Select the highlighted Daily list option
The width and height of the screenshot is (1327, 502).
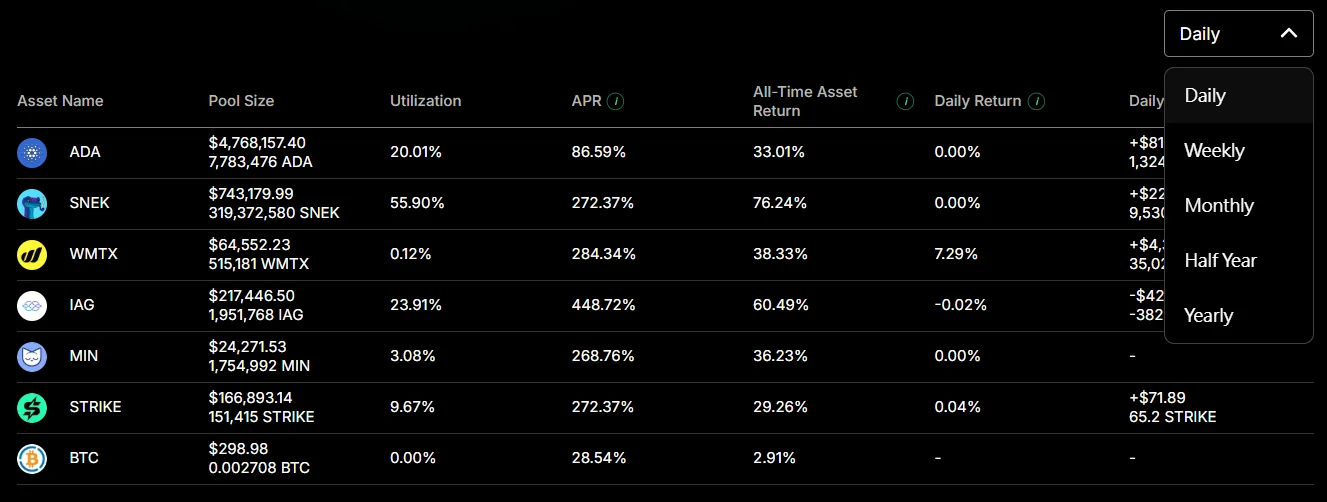1205,96
